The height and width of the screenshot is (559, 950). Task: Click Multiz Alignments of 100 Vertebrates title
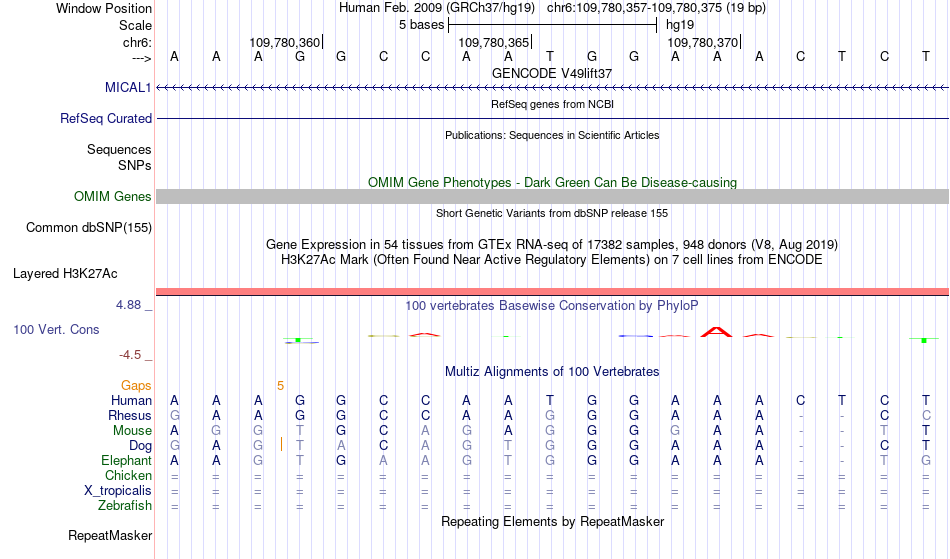pos(552,371)
